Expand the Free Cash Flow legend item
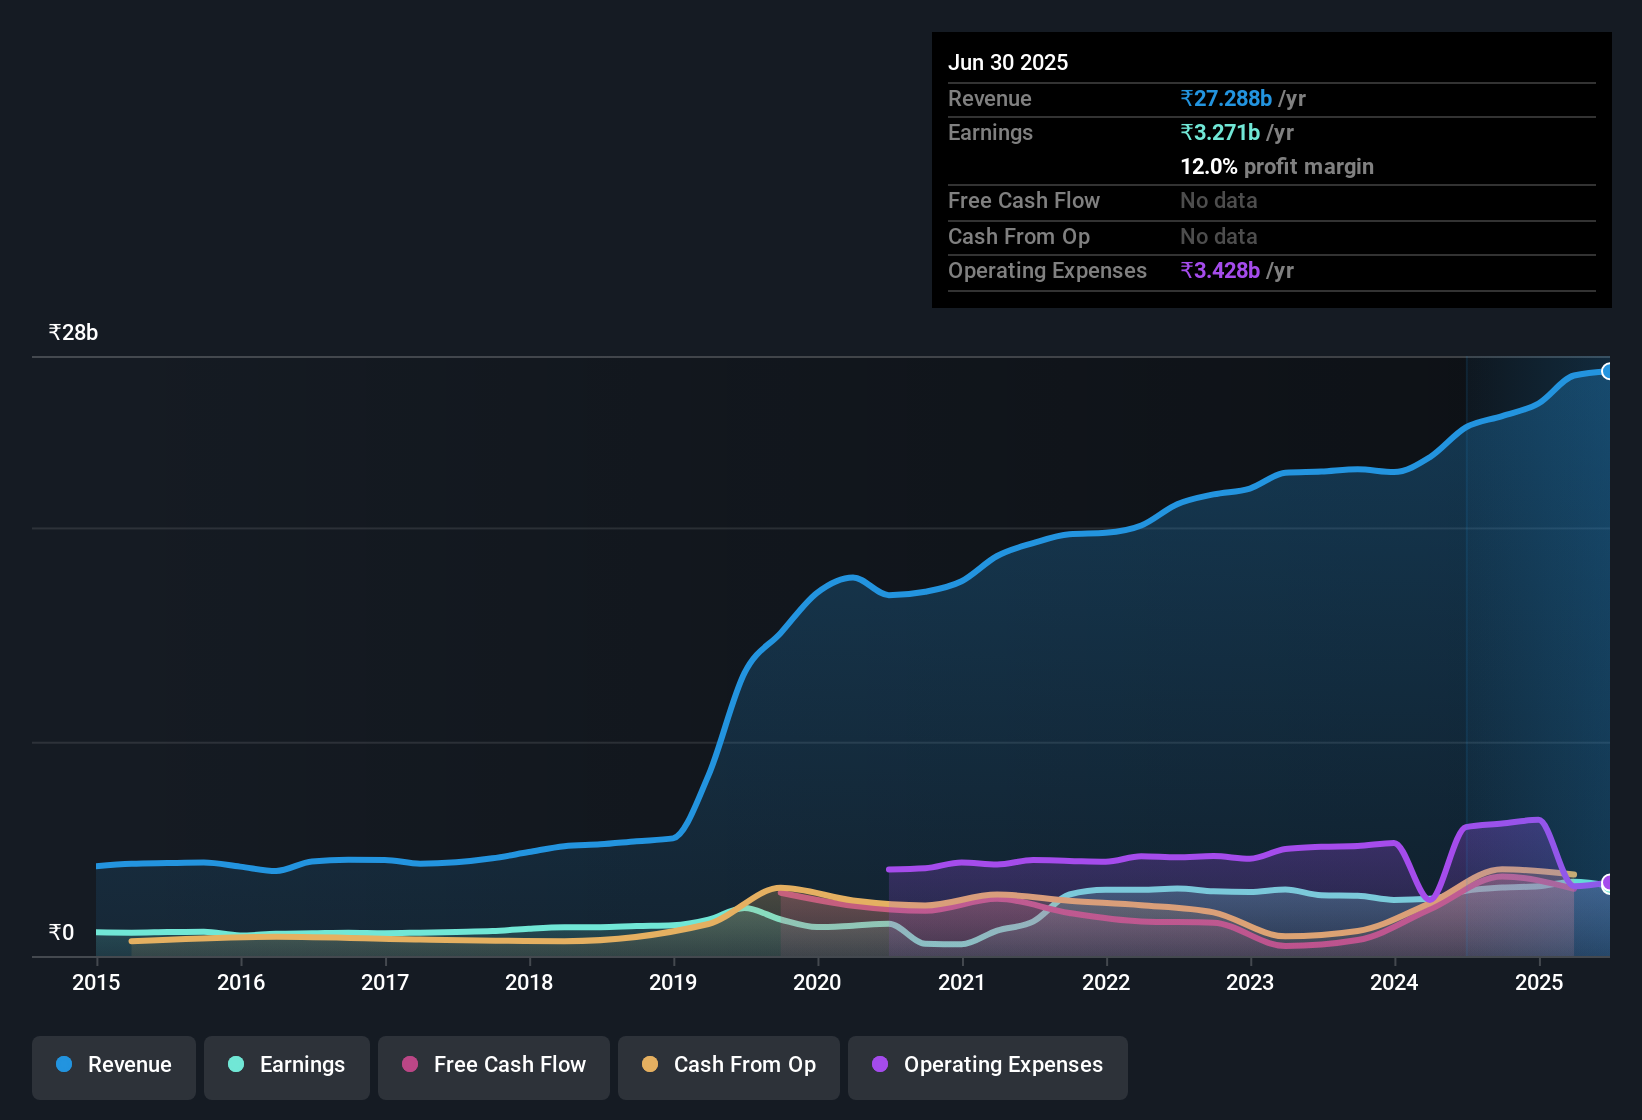This screenshot has width=1642, height=1120. tap(493, 1065)
